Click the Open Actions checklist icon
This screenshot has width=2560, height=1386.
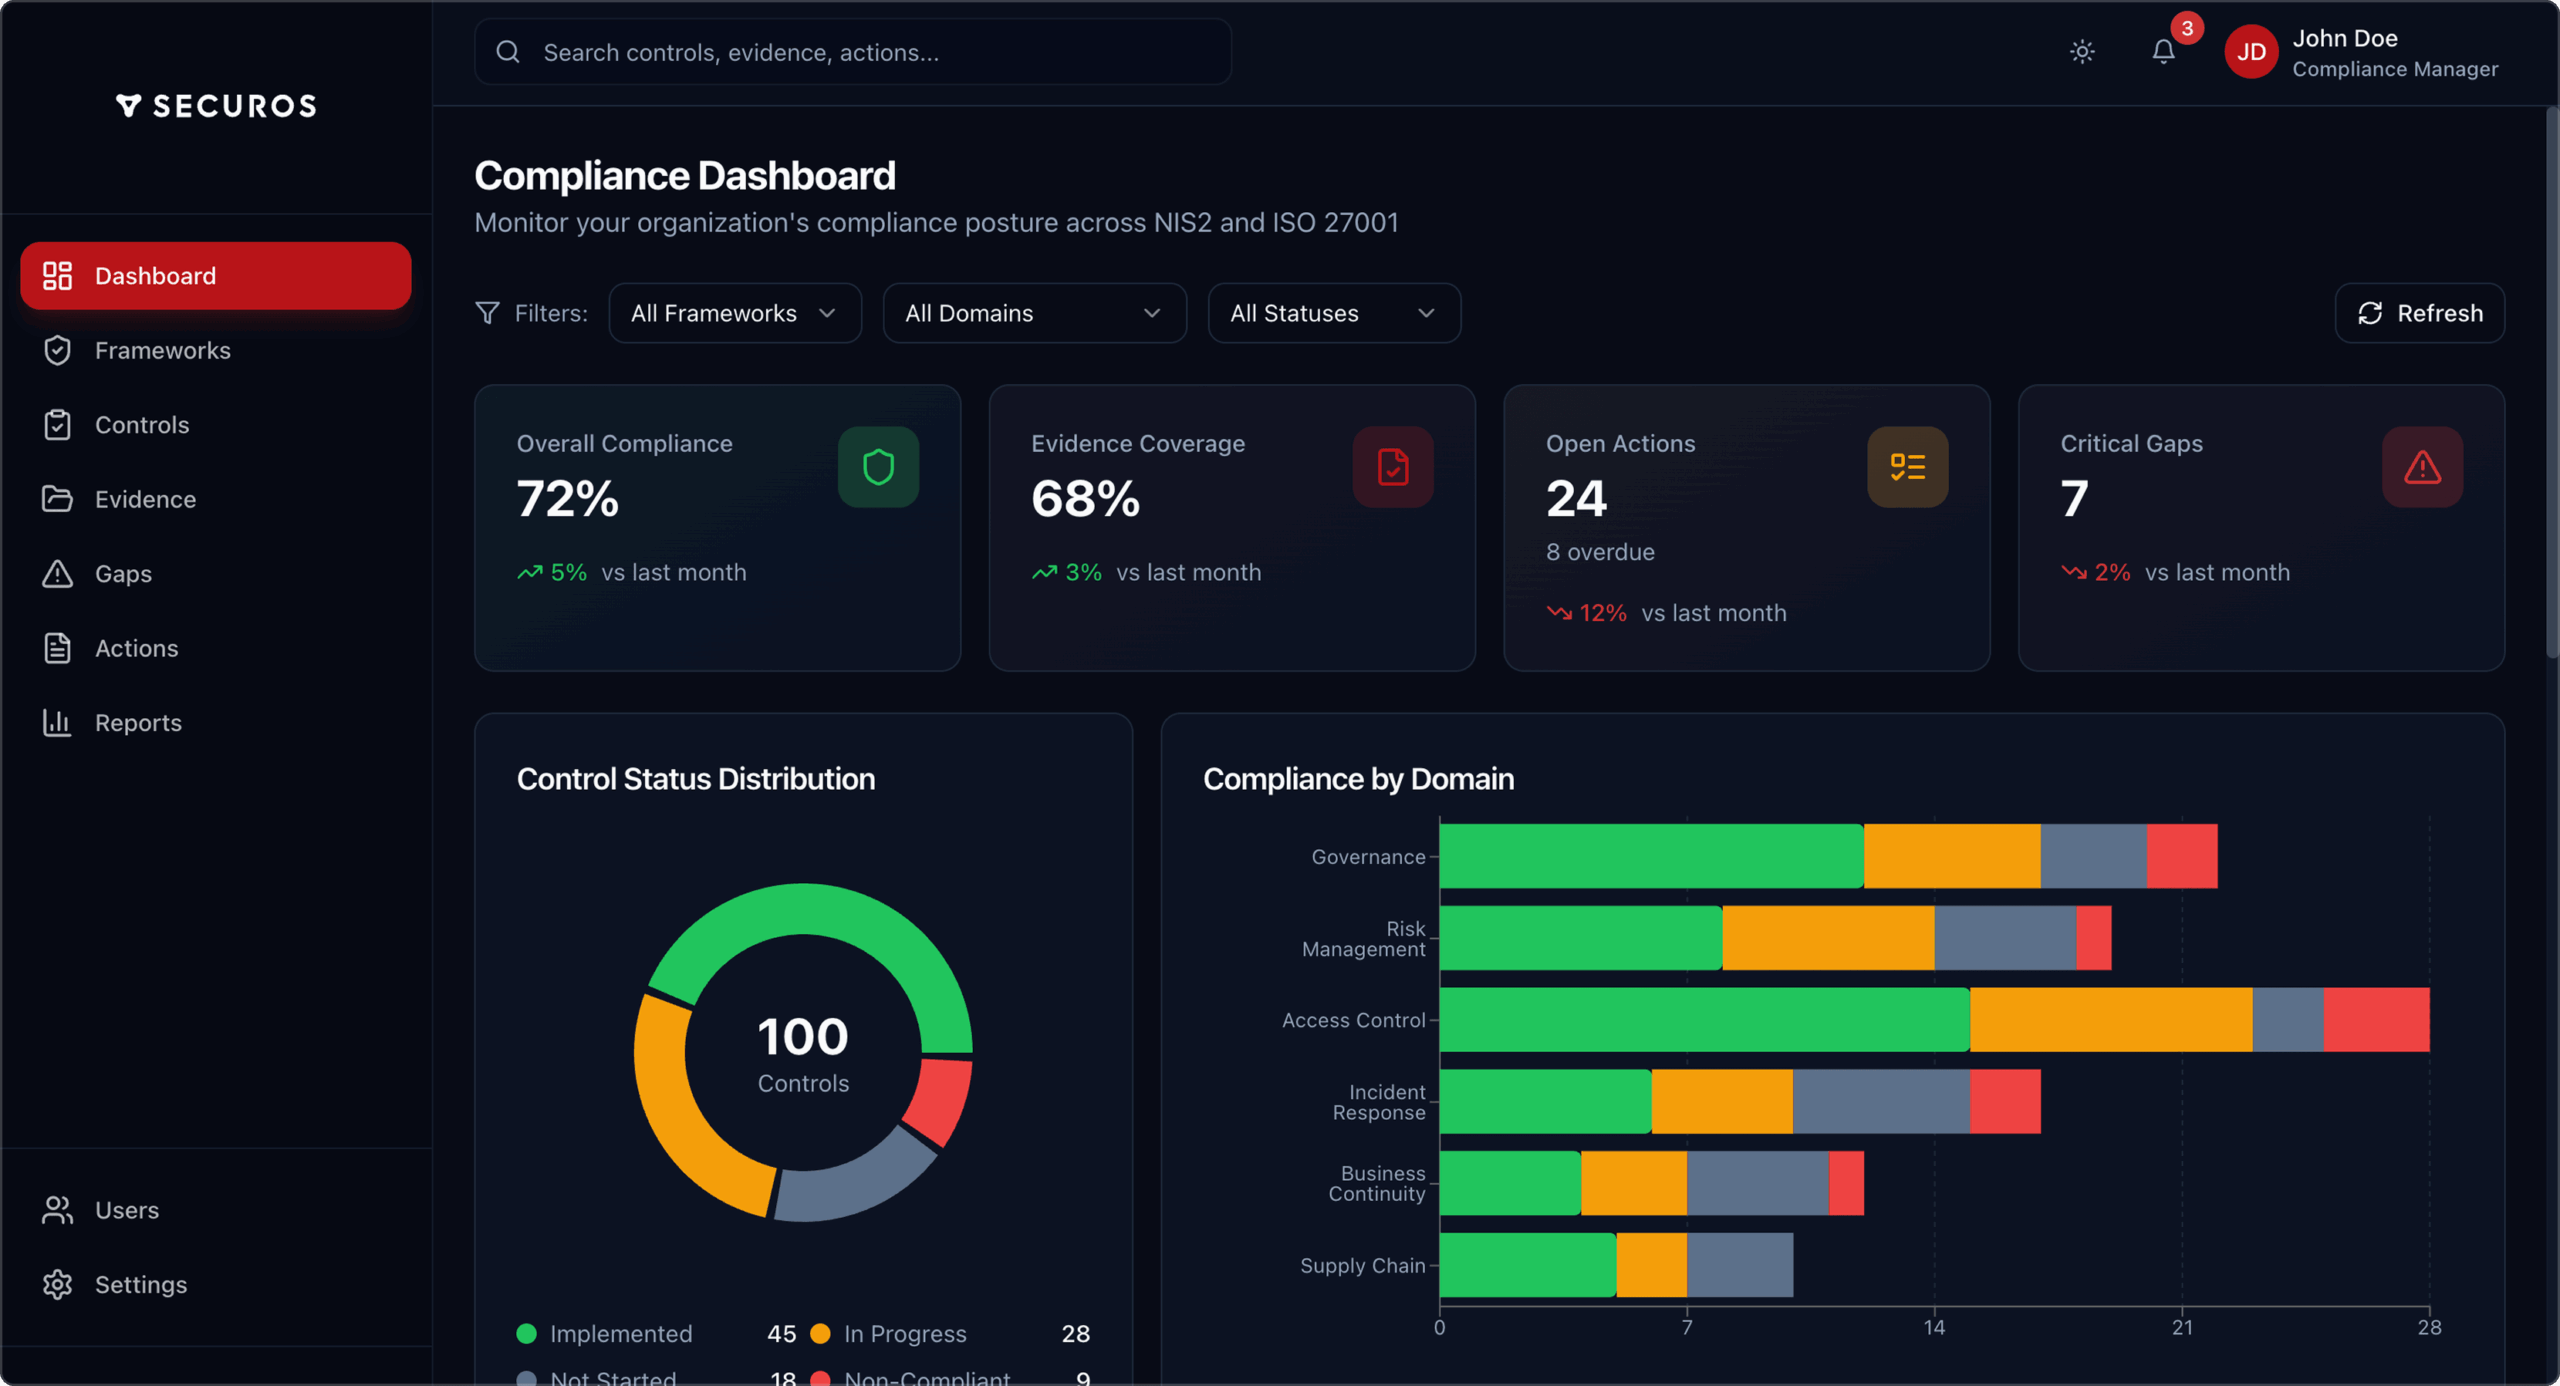[1907, 467]
